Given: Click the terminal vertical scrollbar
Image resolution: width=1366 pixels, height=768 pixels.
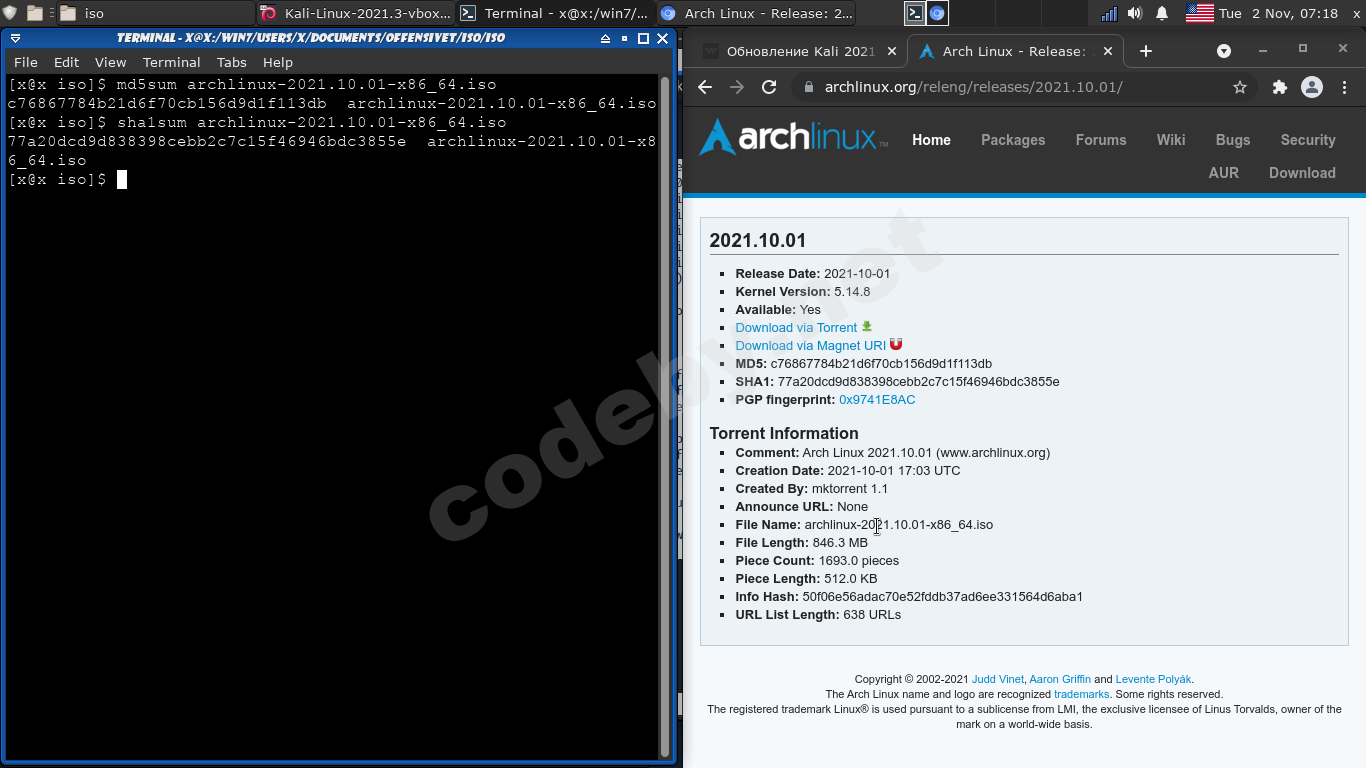Looking at the screenshot, I should [x=665, y=415].
